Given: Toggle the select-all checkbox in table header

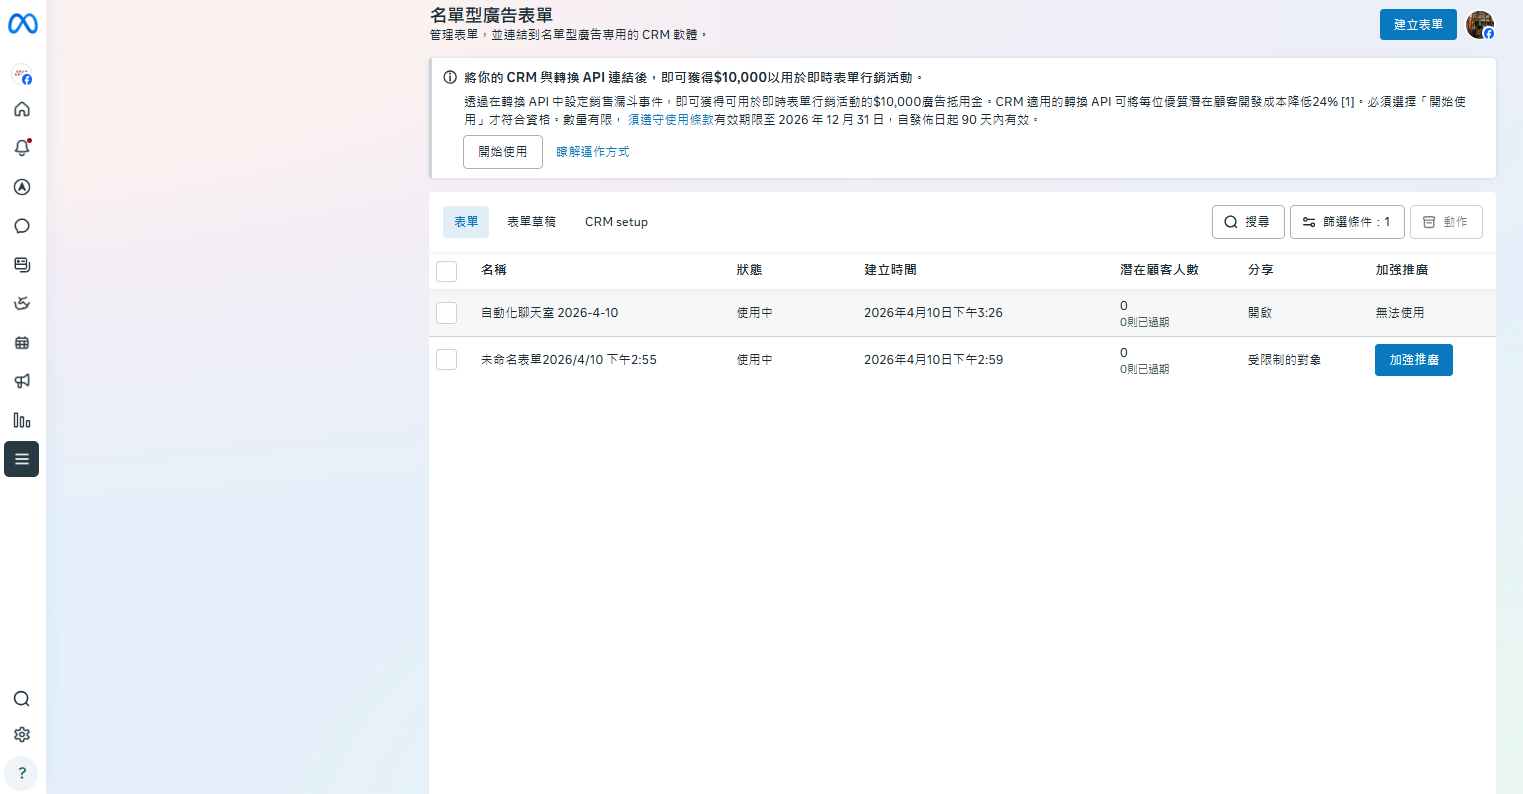Looking at the screenshot, I should [x=447, y=271].
